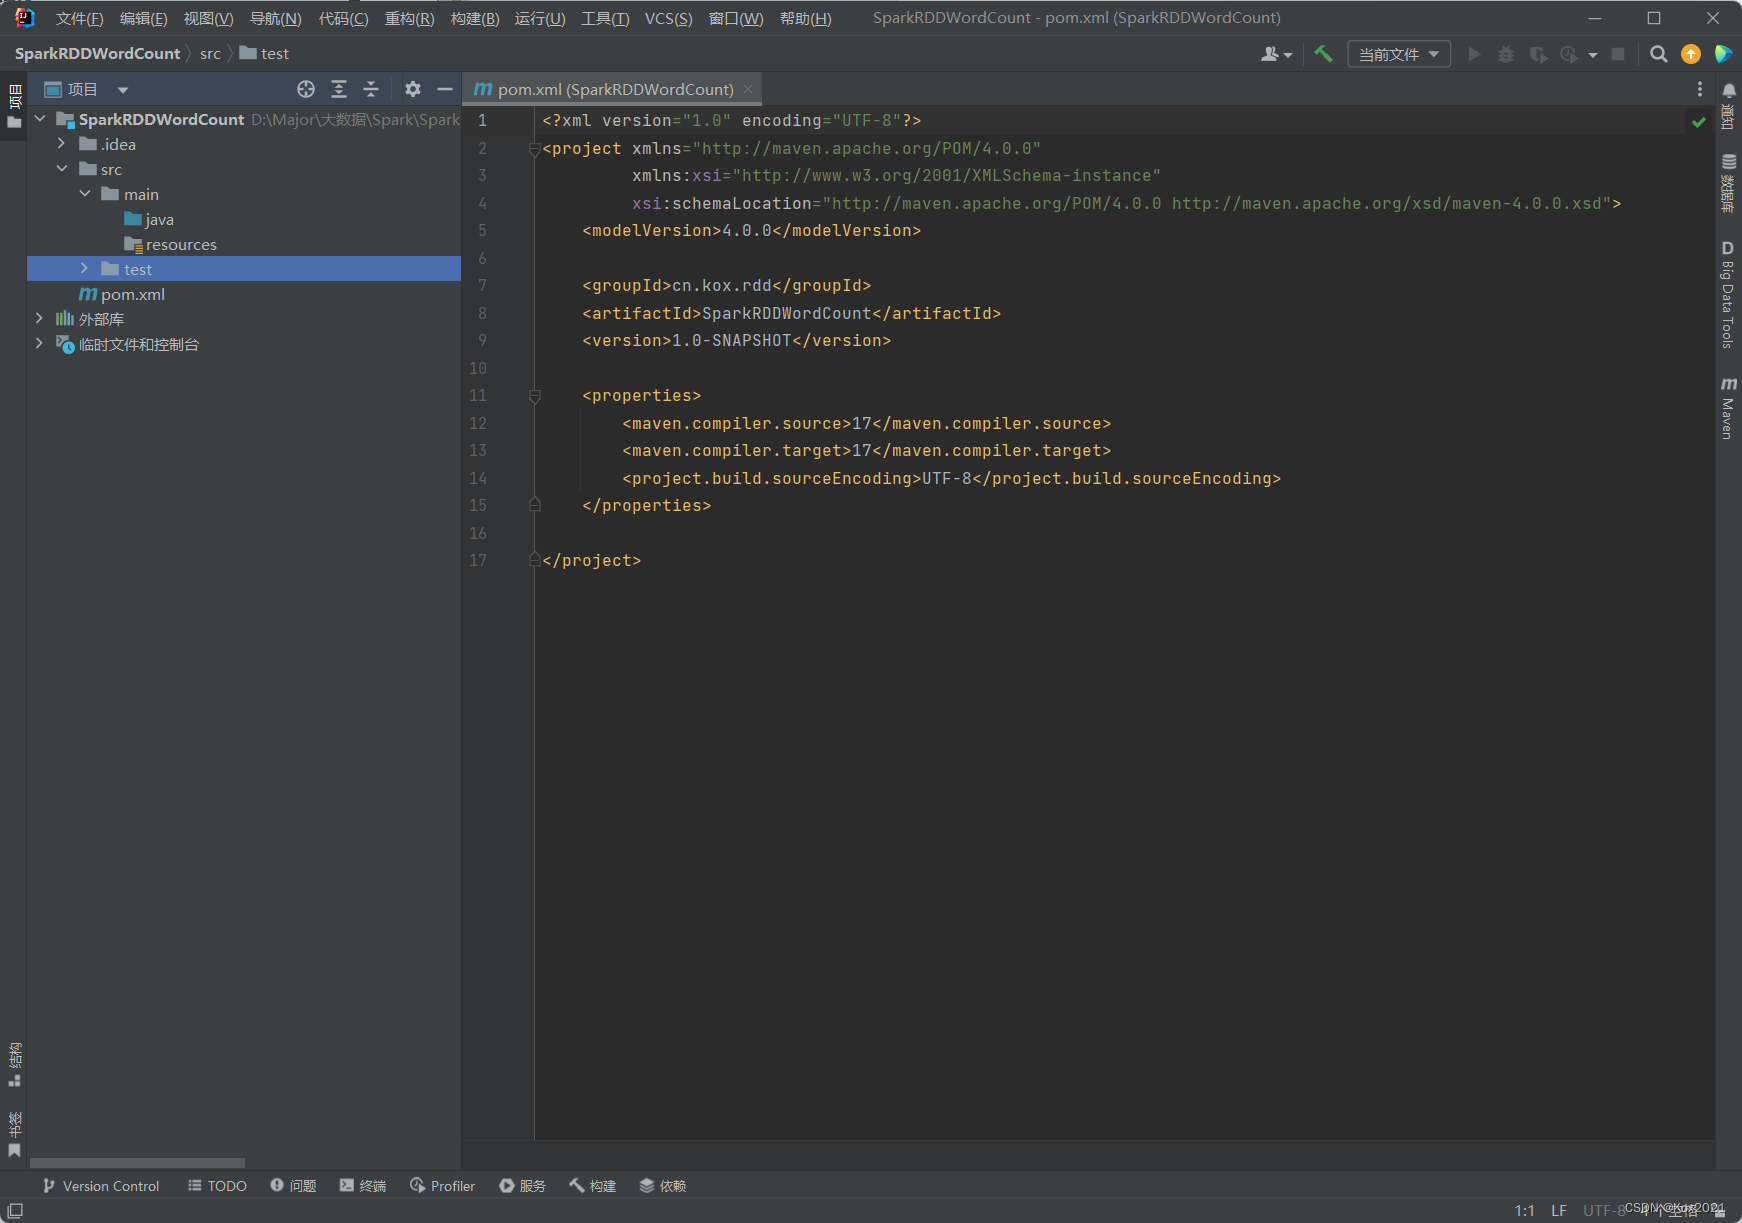Open the Big Data Tools panel

(x=1728, y=295)
